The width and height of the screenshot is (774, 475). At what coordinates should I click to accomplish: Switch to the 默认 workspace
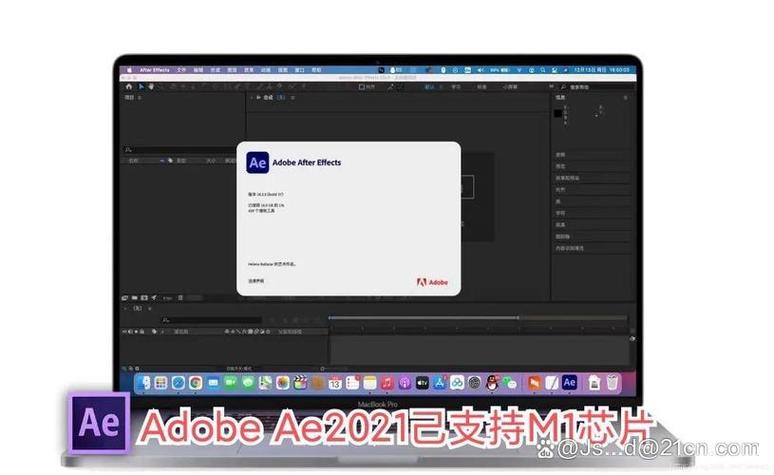(x=430, y=87)
